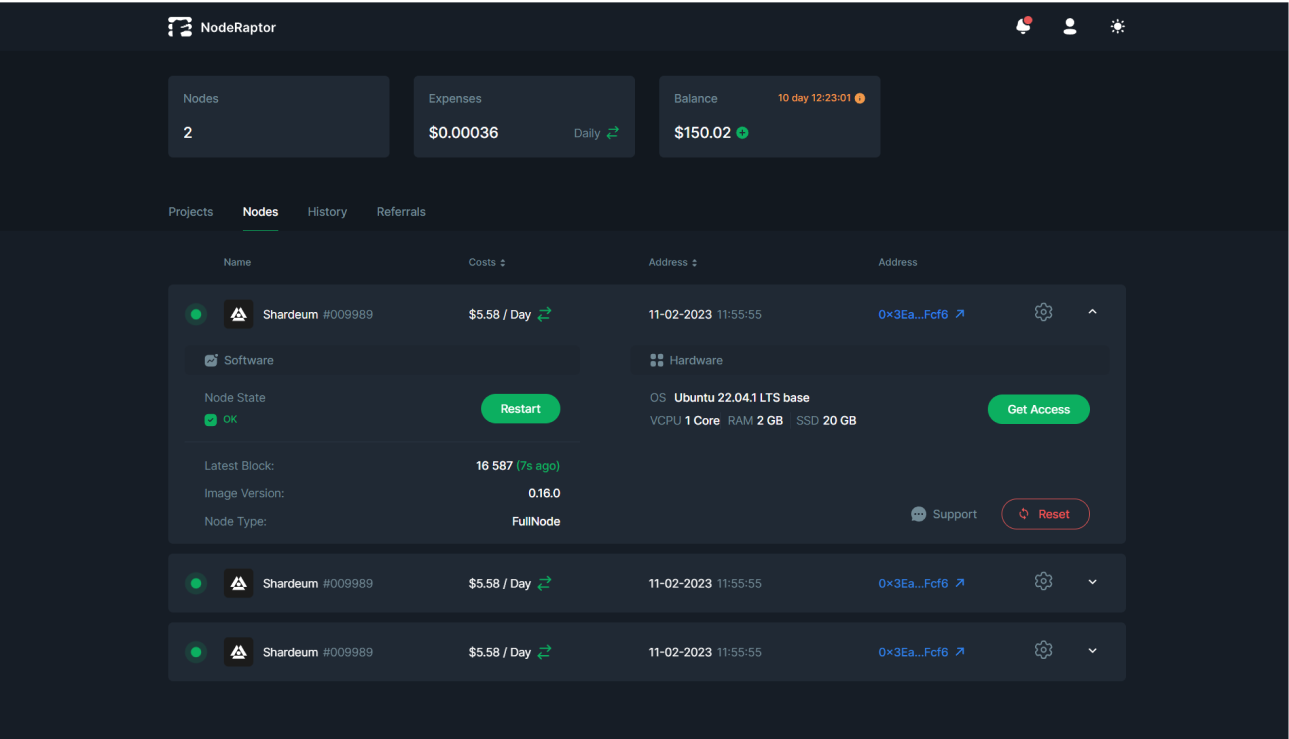The image size is (1289, 739).
Task: Click the FullNode node type value
Action: [536, 521]
